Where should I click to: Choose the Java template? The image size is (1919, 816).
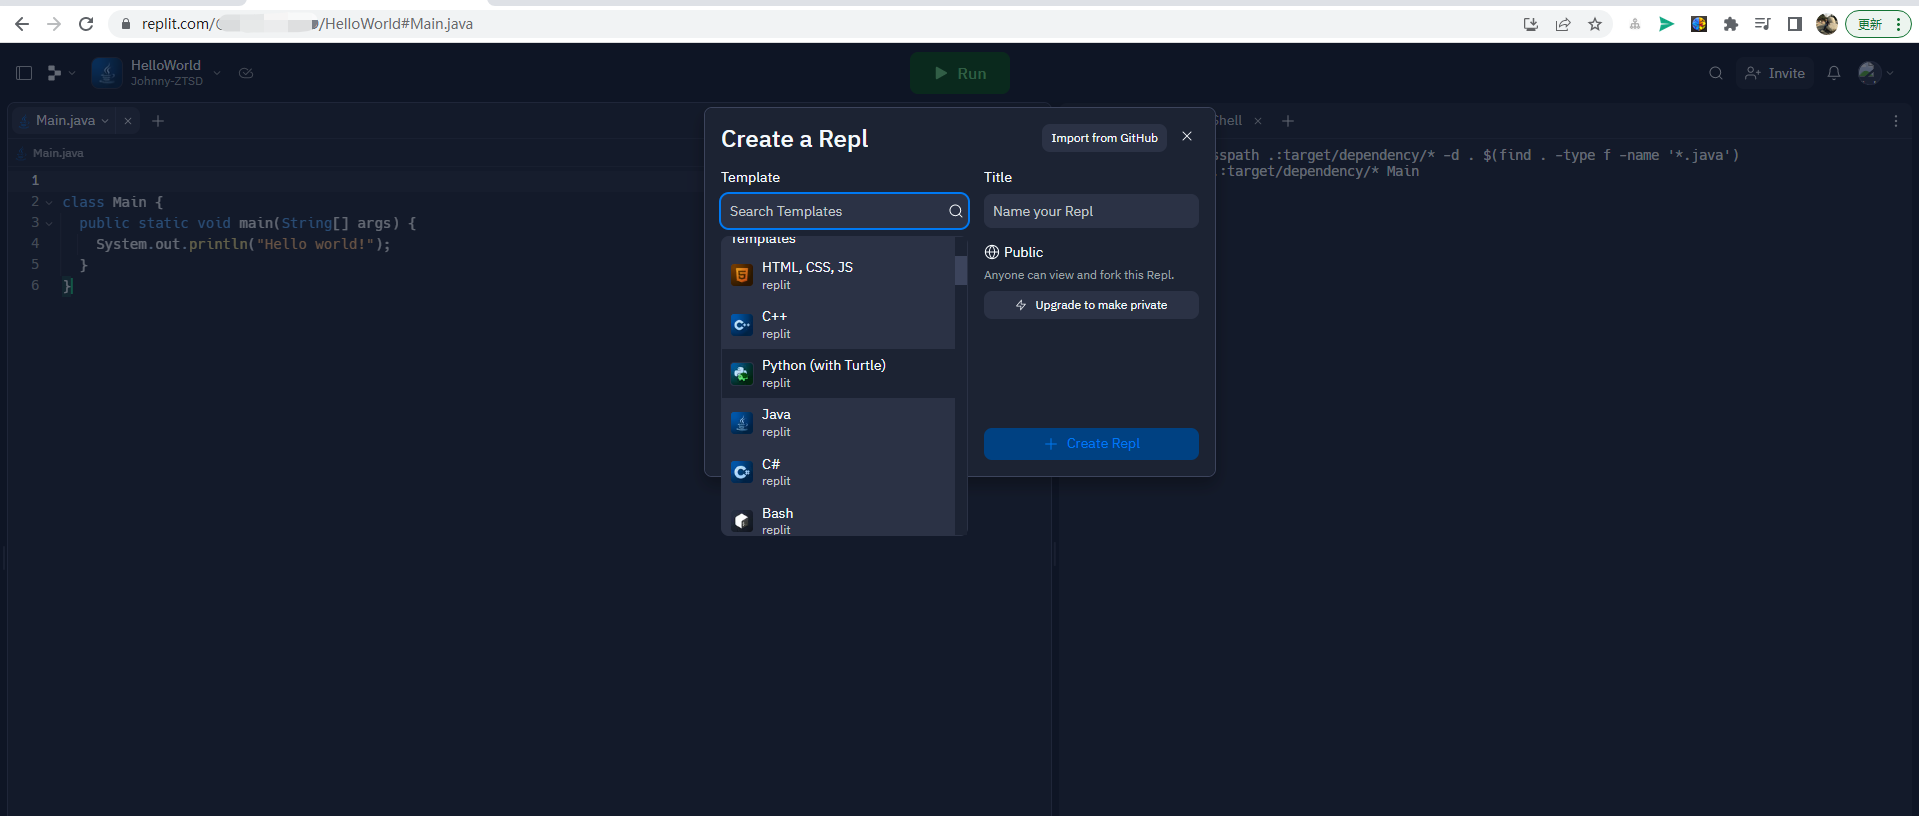pos(838,423)
